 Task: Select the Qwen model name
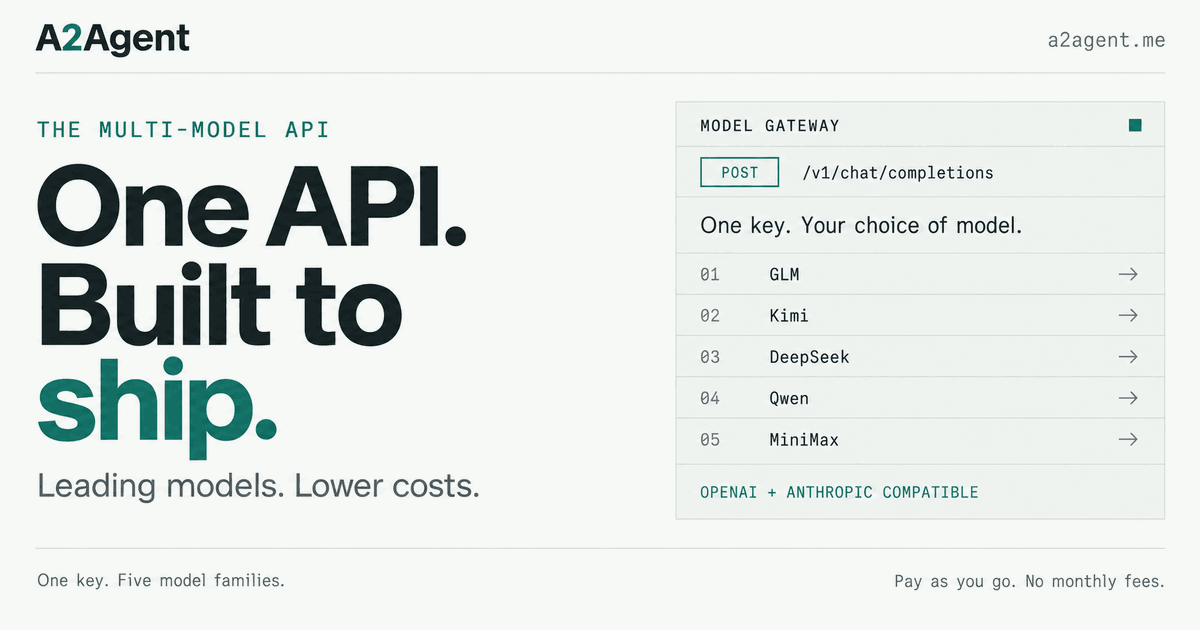(x=789, y=398)
